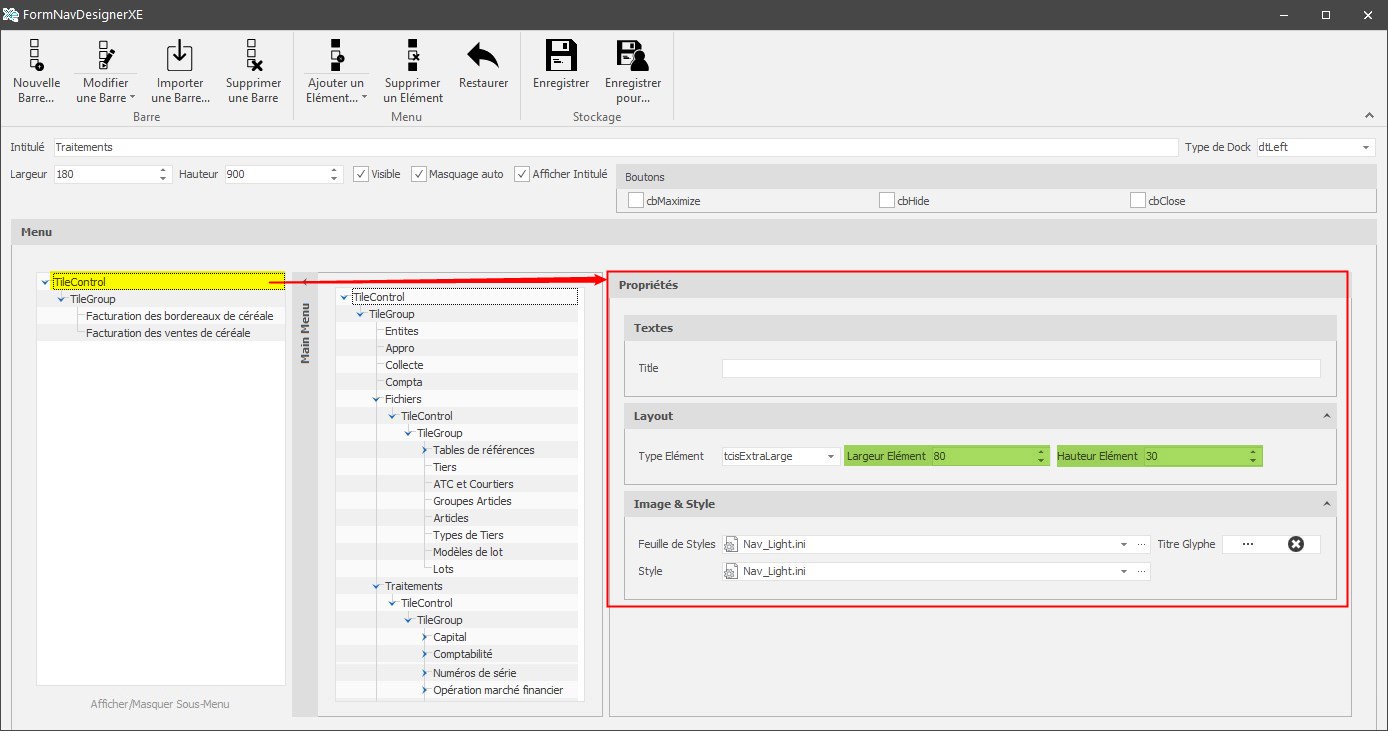Click the Importer une Barre icon
1388x731 pixels.
(x=180, y=55)
